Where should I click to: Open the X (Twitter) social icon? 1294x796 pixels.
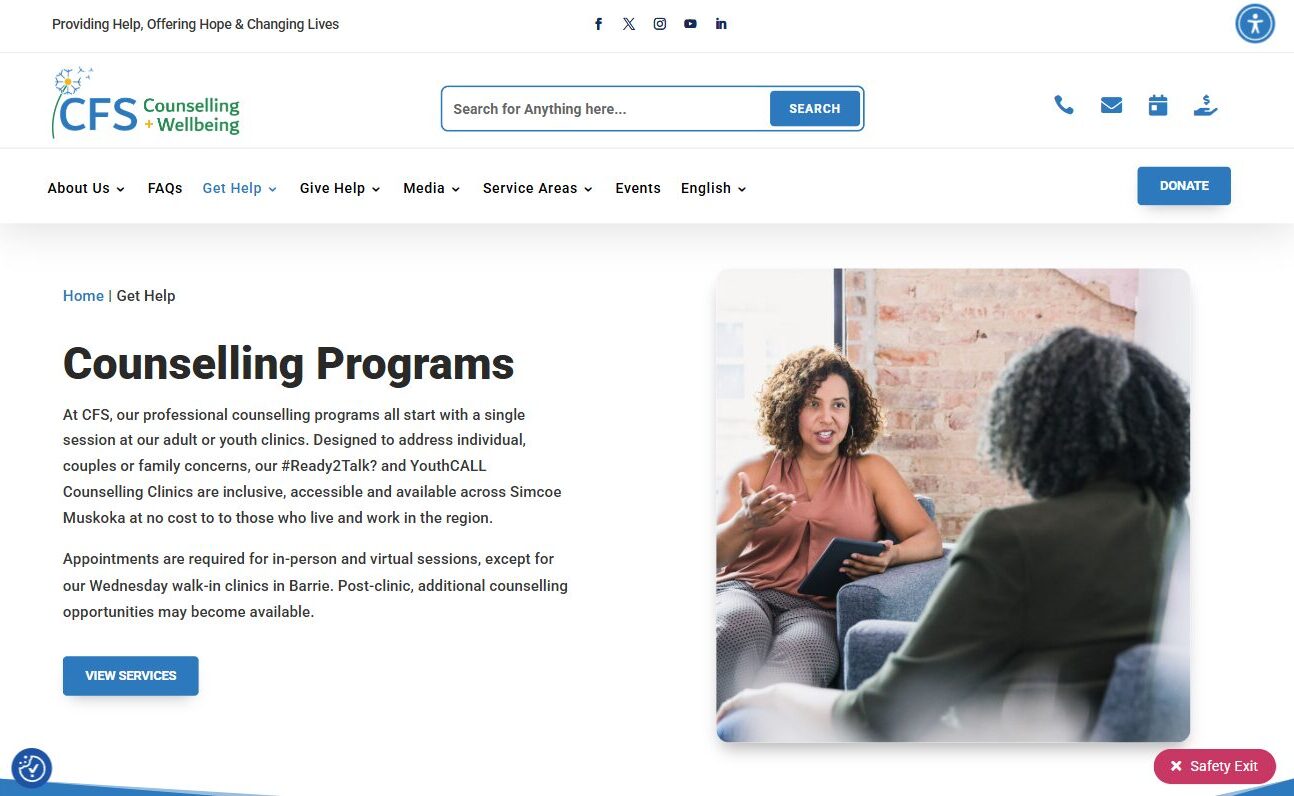click(x=629, y=24)
